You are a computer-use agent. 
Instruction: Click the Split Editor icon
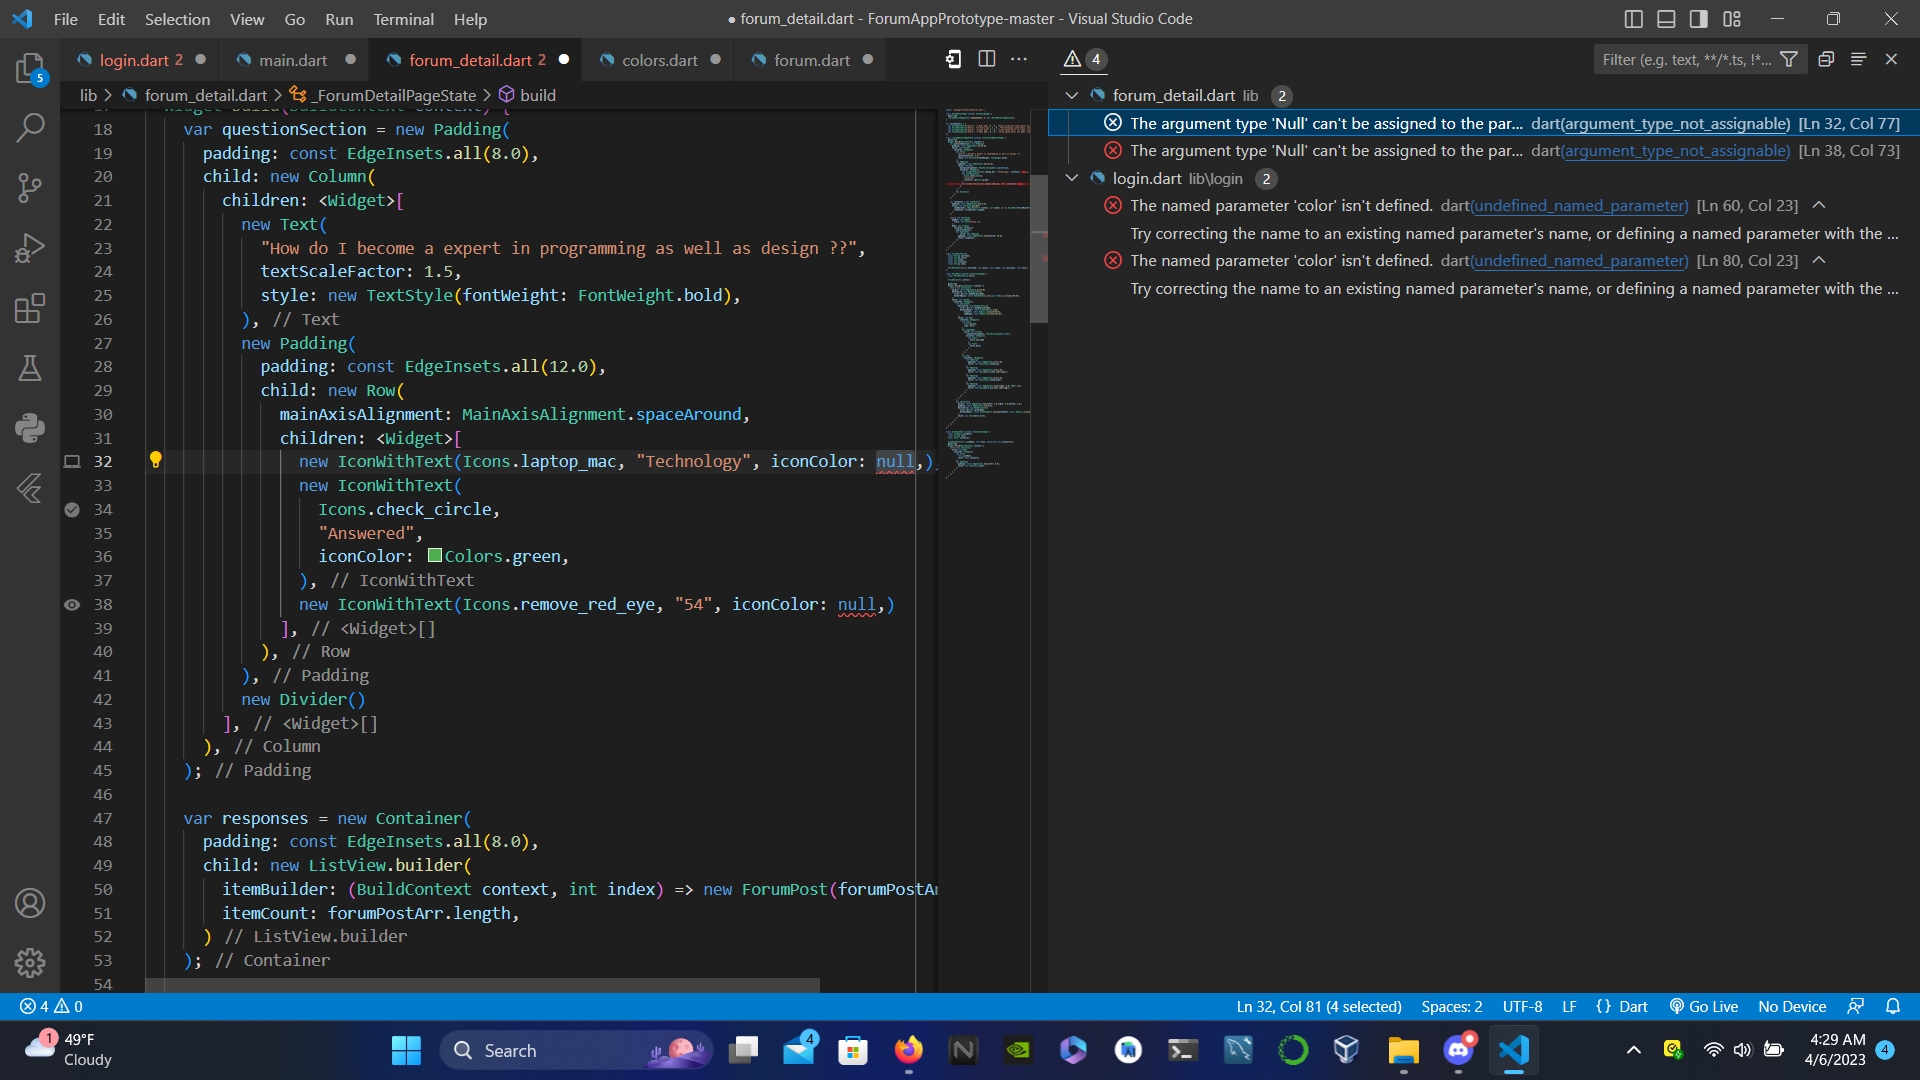pos(987,59)
